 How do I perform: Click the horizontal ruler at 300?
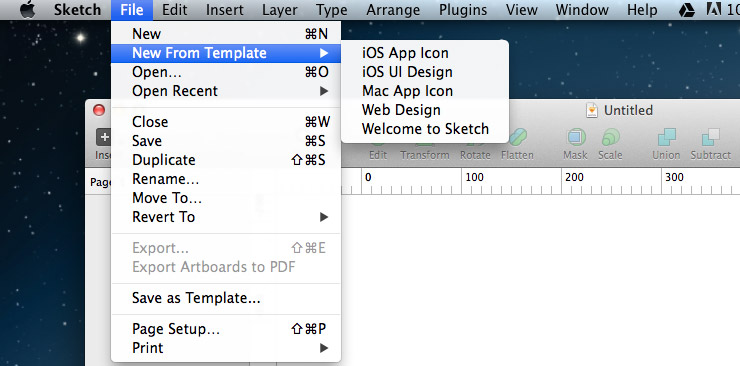(x=674, y=177)
